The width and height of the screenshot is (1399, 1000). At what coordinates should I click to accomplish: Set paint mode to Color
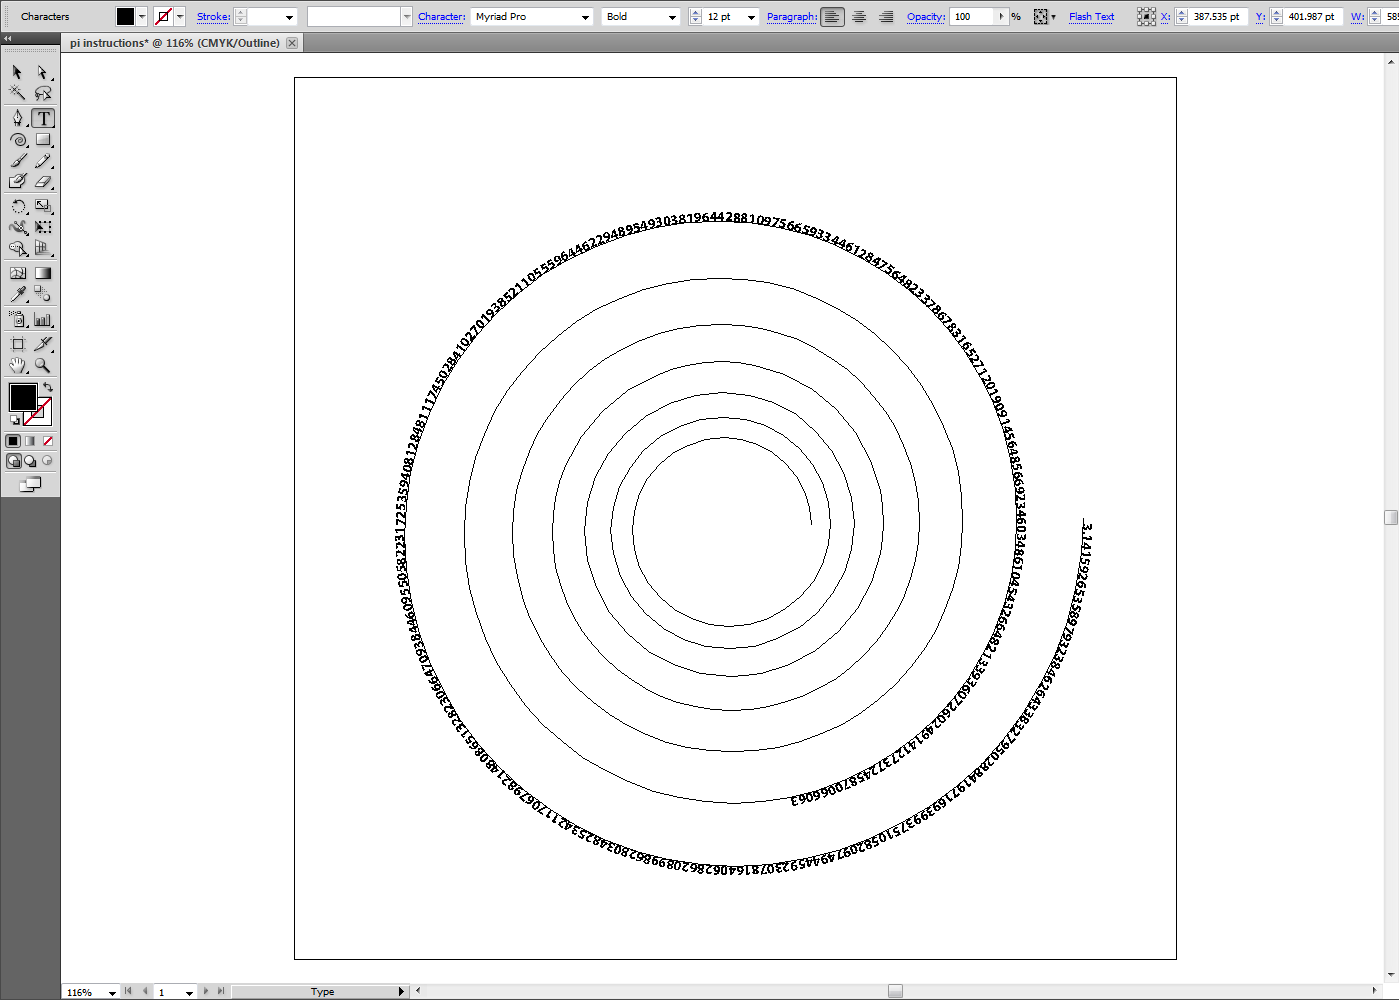13,441
